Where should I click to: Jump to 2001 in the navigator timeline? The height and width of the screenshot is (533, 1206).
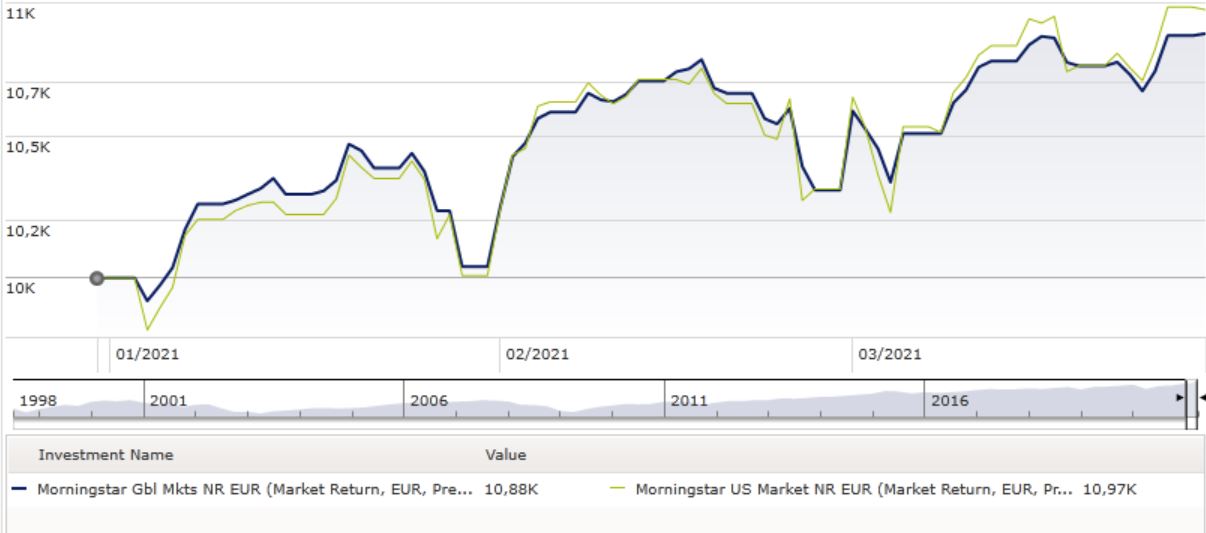tap(167, 401)
